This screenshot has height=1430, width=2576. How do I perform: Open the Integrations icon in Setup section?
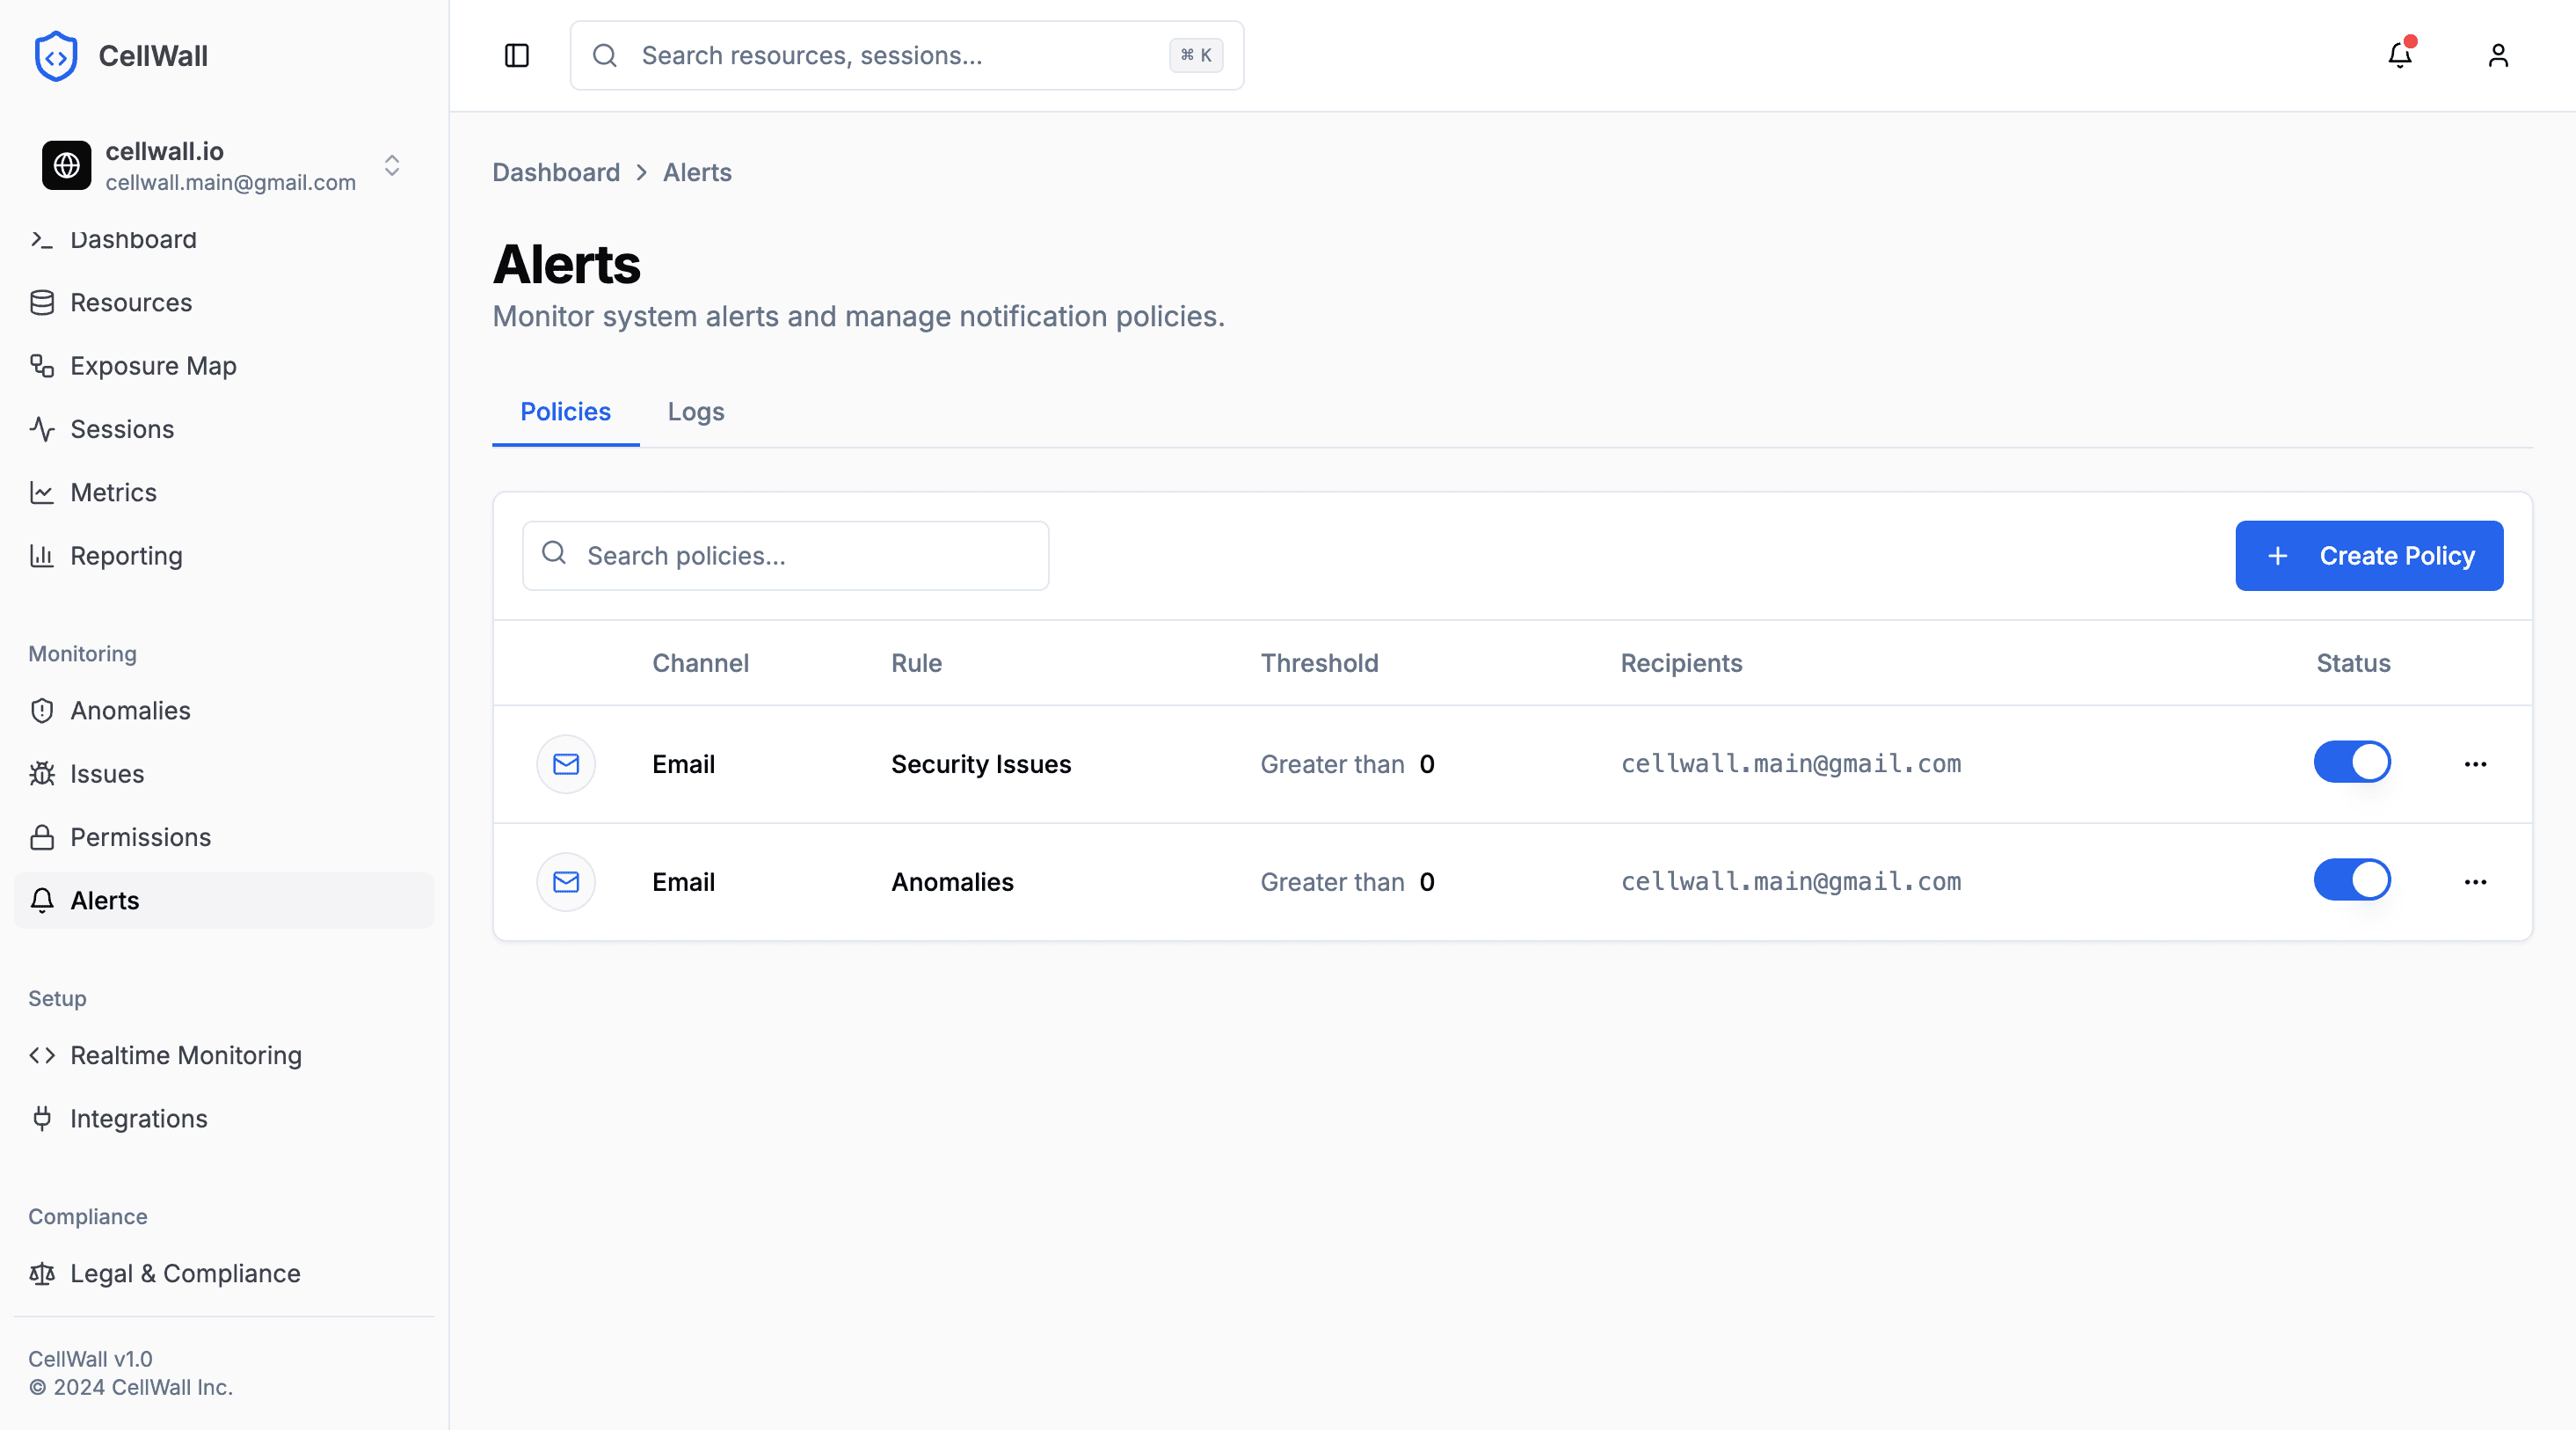coord(42,1118)
